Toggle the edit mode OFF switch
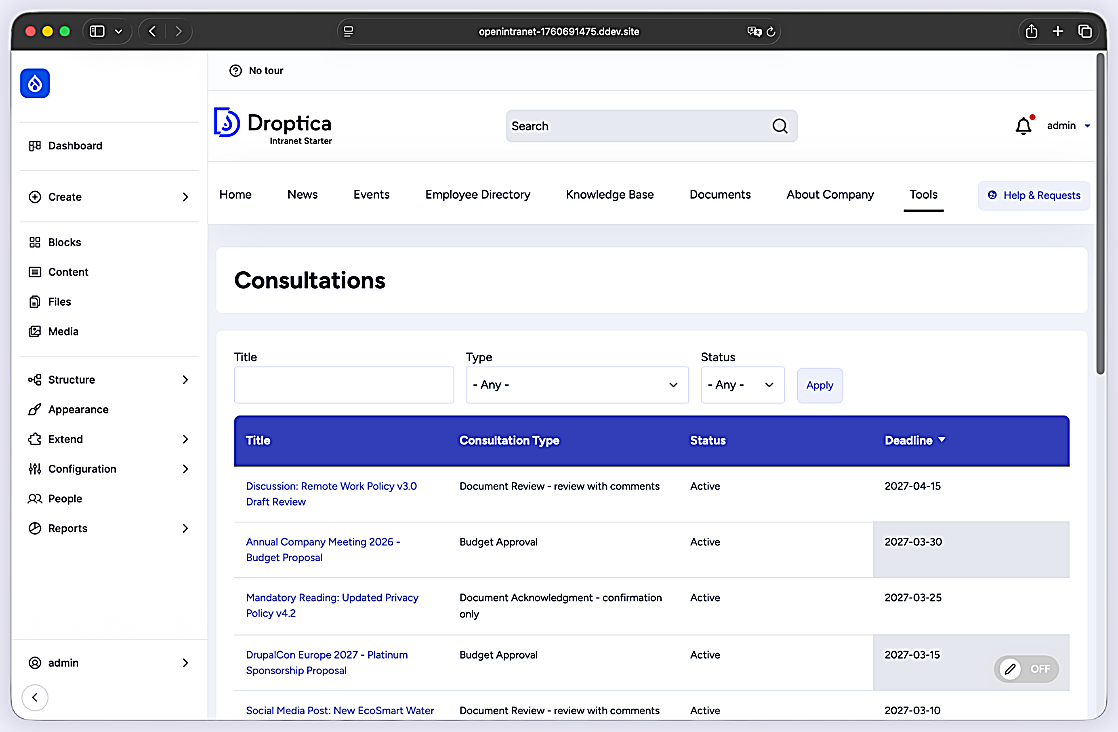Image resolution: width=1118 pixels, height=732 pixels. click(1026, 669)
